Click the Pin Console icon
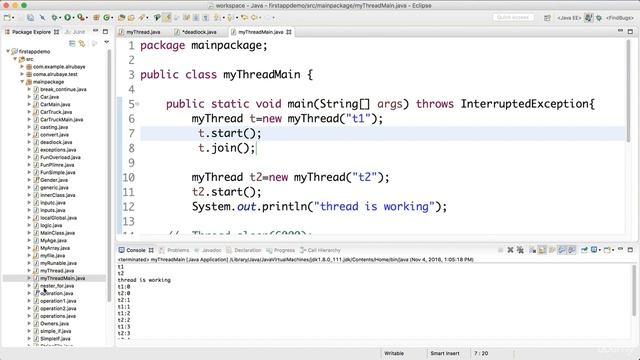 click(x=584, y=250)
